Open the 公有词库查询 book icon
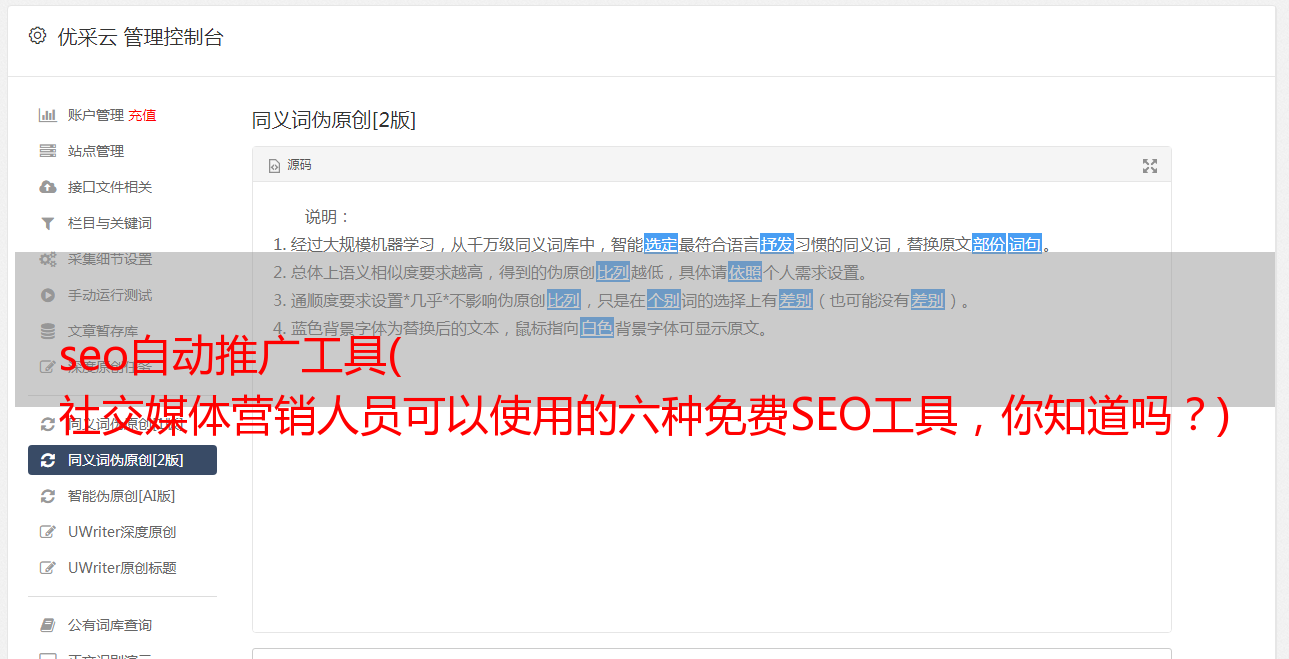 pos(47,625)
